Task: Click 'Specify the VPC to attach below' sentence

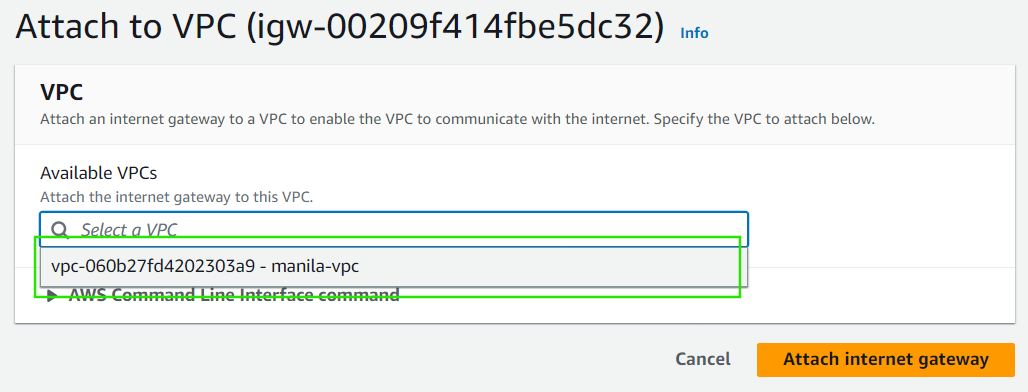Action: click(x=764, y=120)
